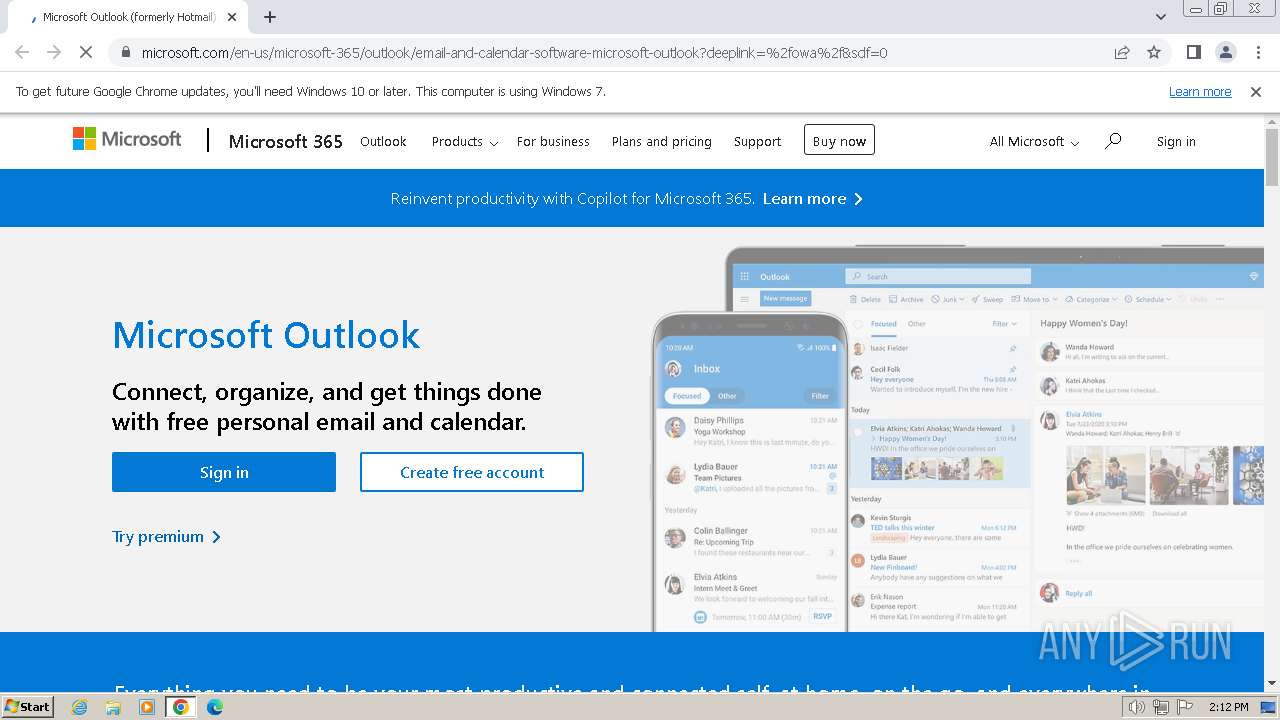The image size is (1280, 720).
Task: Open the Action Center flag icon
Action: point(1185,707)
